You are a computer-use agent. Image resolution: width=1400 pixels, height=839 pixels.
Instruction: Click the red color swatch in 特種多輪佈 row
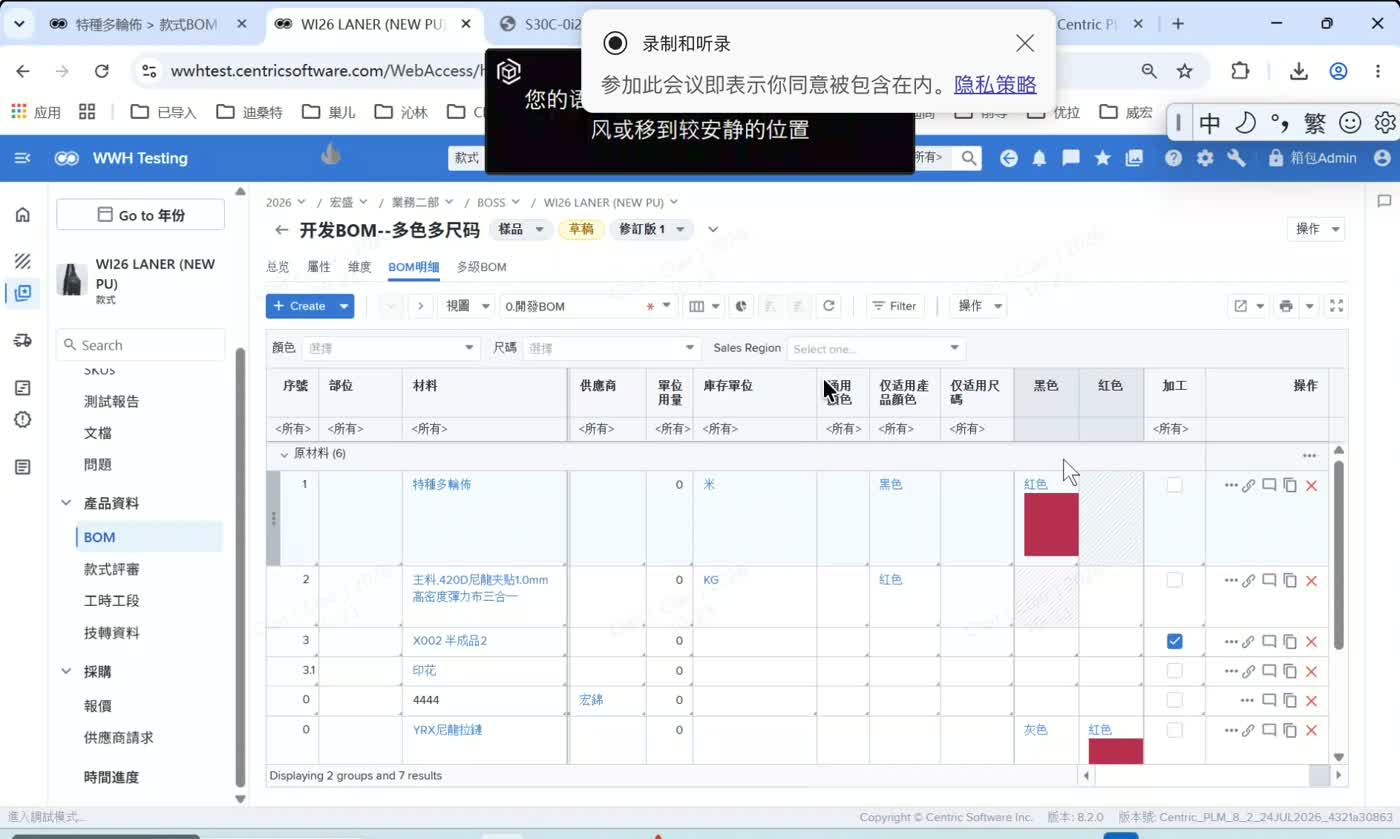click(1051, 524)
